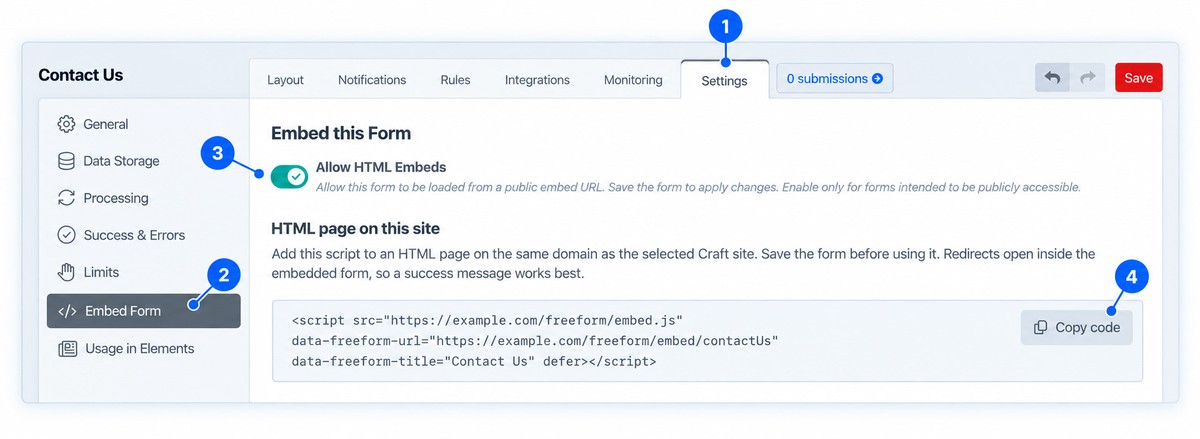Click the General gear icon
This screenshot has width=1200, height=439.
(x=66, y=124)
